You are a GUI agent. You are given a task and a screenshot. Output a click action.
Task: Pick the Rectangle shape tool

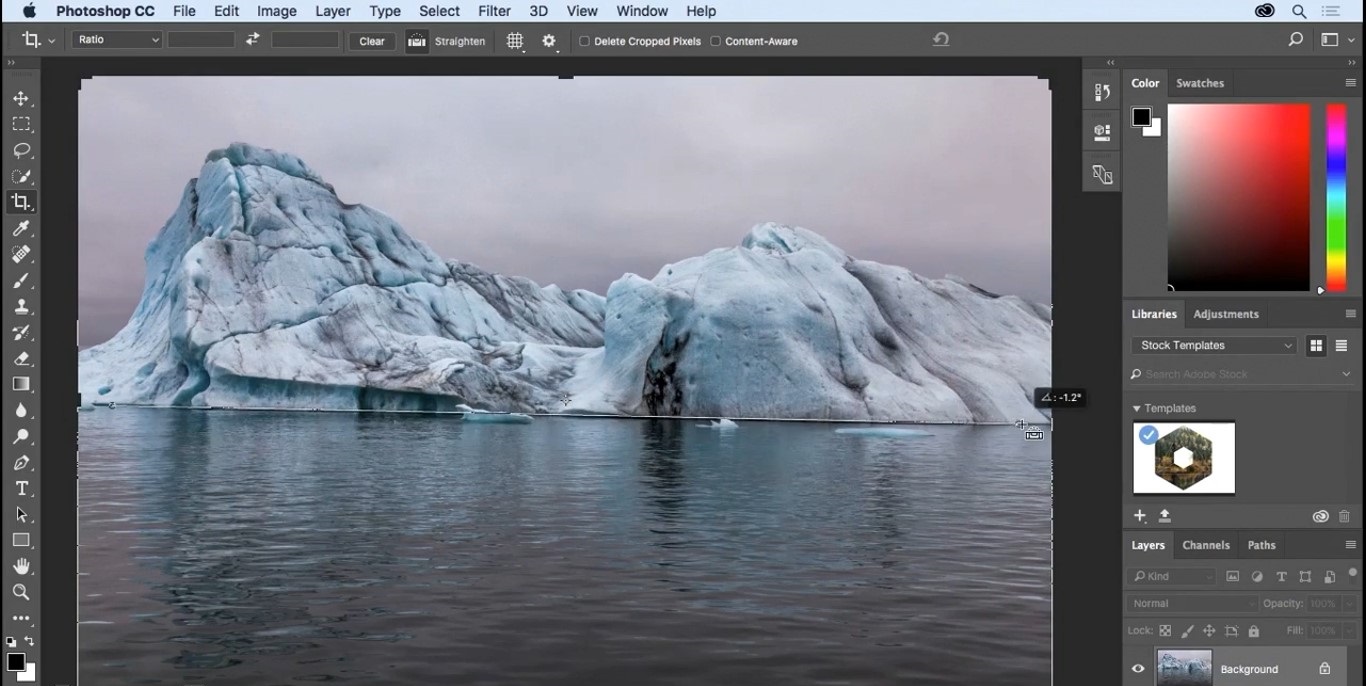21,540
